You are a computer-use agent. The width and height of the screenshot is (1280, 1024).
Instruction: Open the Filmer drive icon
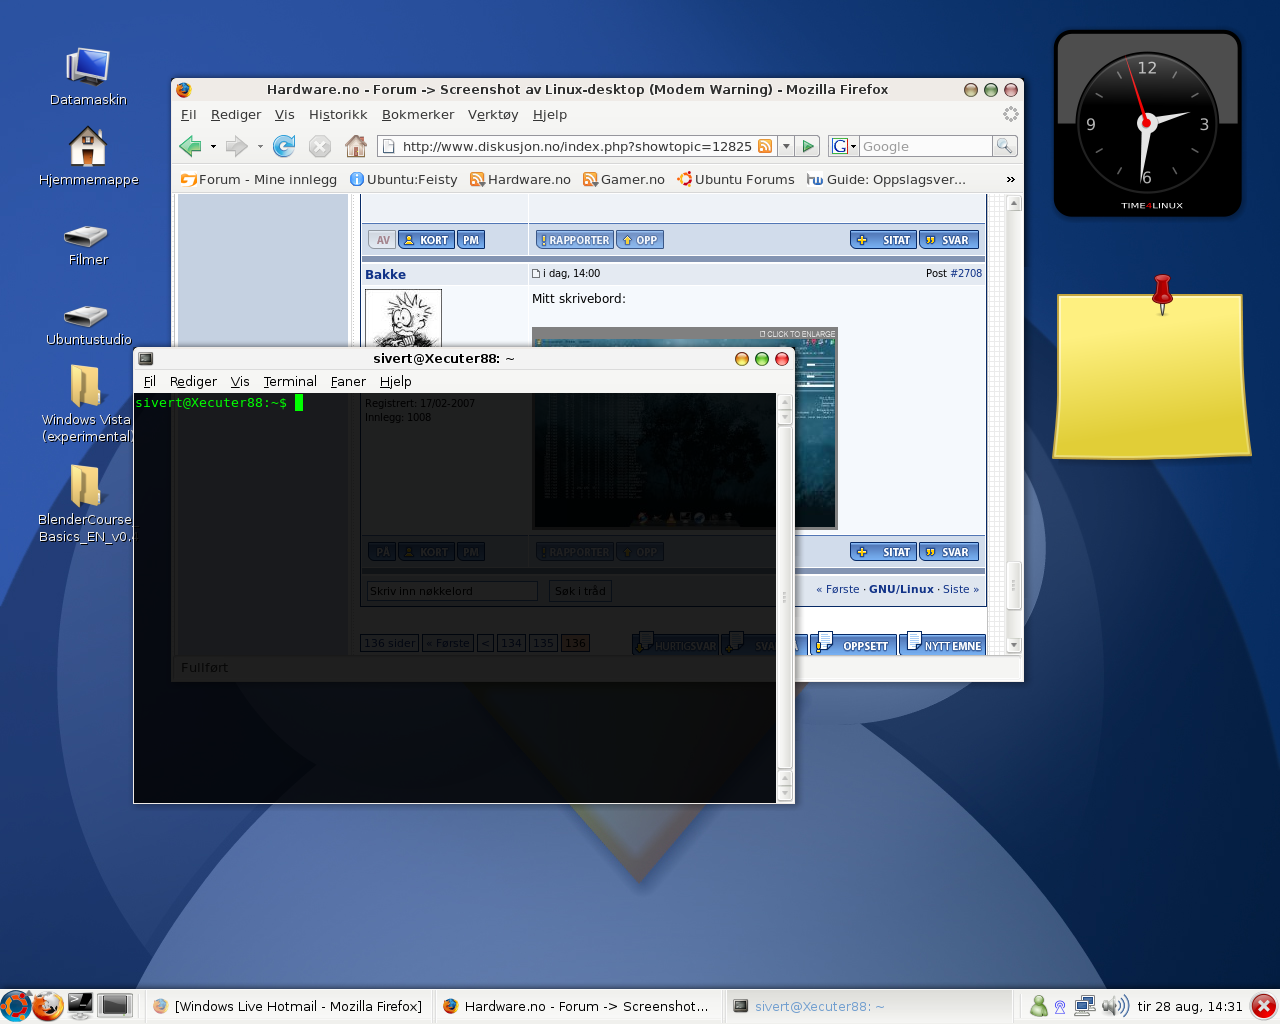tap(87, 245)
